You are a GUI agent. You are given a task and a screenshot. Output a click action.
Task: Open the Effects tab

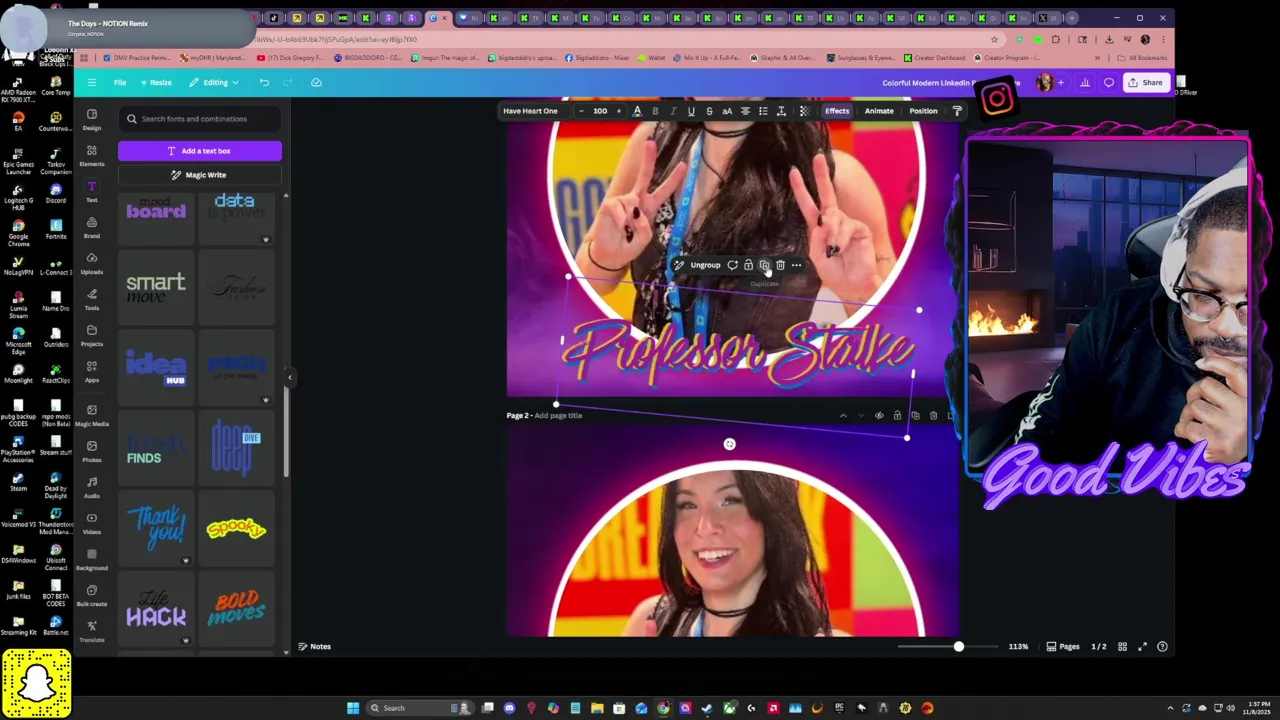pos(837,111)
